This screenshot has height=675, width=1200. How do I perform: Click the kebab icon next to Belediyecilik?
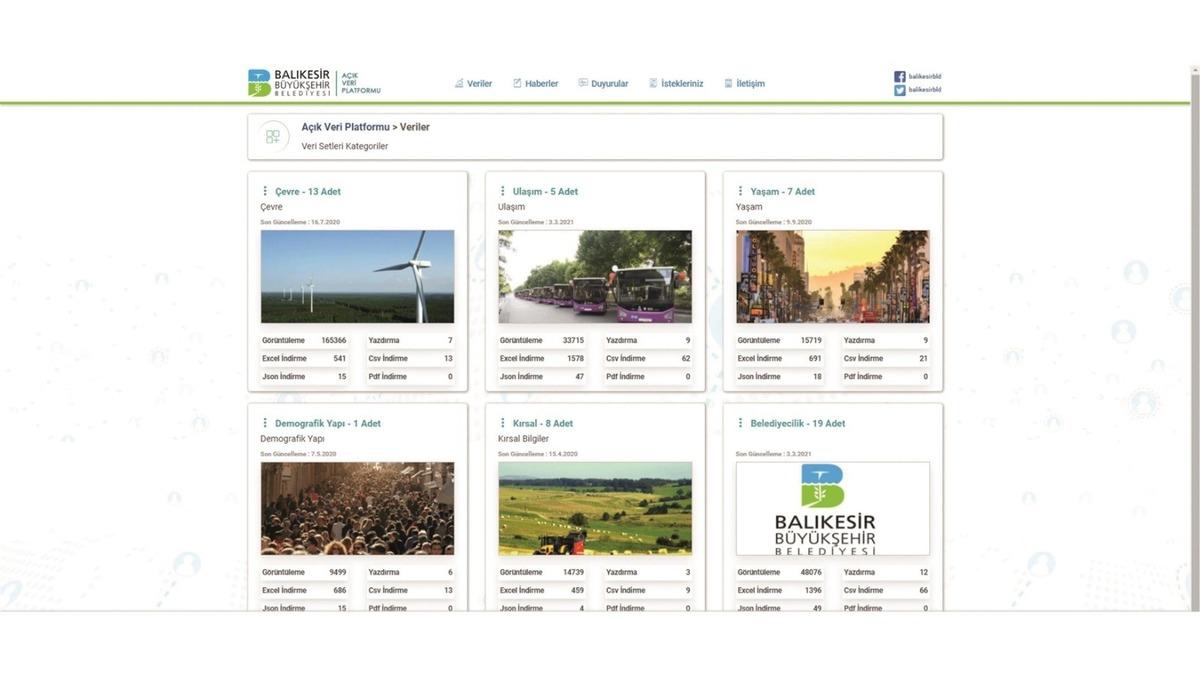740,423
